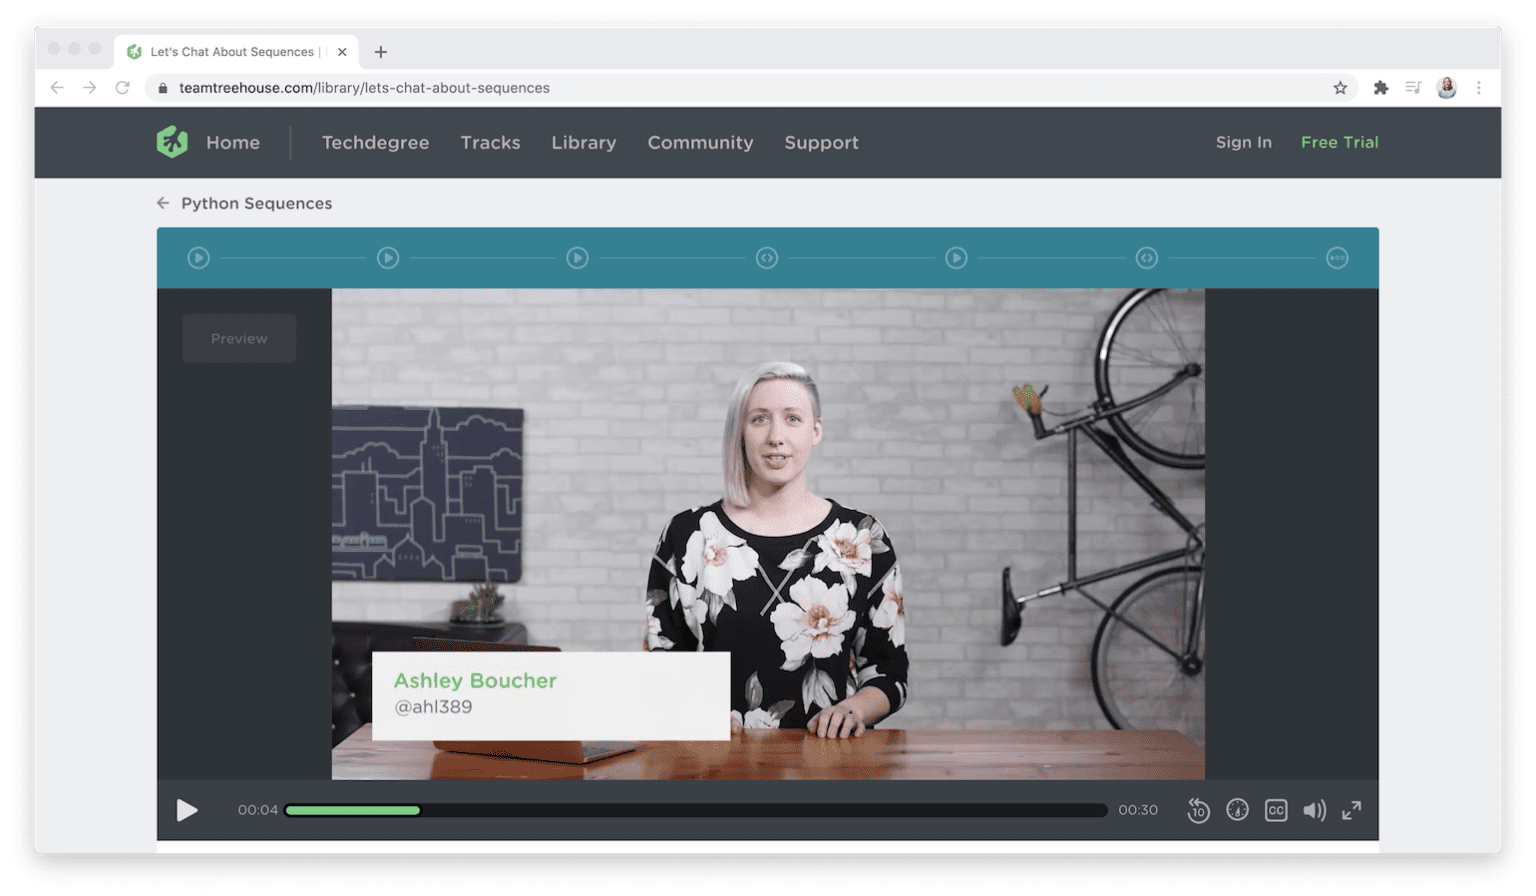1536x896 pixels.
Task: Select the first video step in the course progress bar
Action: [x=198, y=257]
